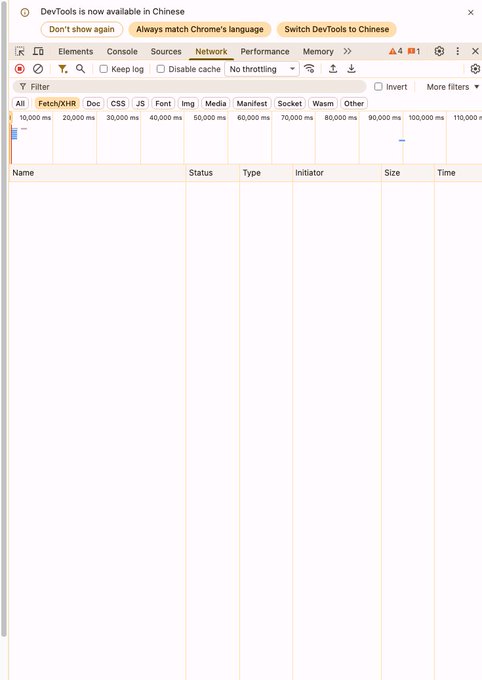Sort by the Time column header

[x=458, y=173]
